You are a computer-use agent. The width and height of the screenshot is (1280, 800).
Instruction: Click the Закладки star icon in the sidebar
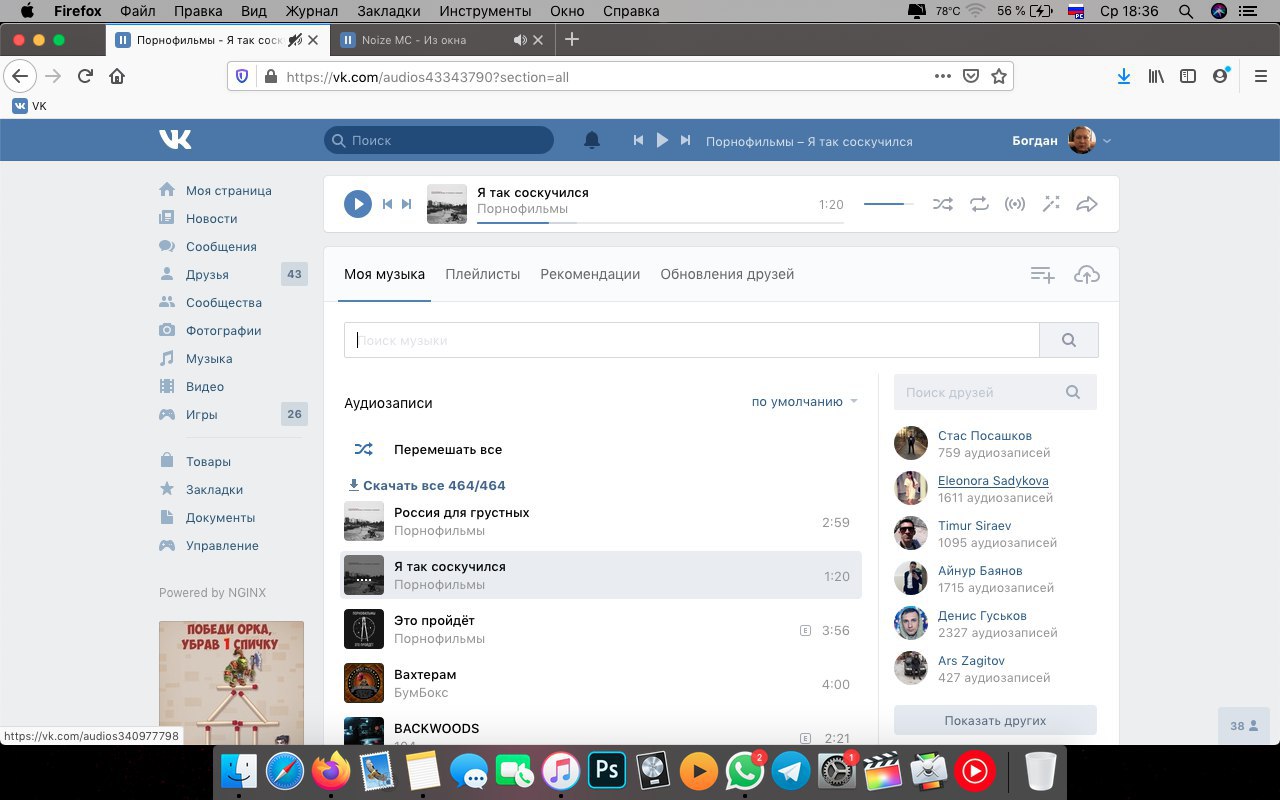(x=167, y=489)
